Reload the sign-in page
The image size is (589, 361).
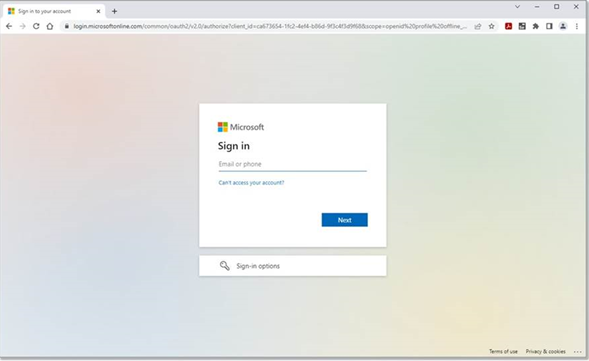coord(36,26)
